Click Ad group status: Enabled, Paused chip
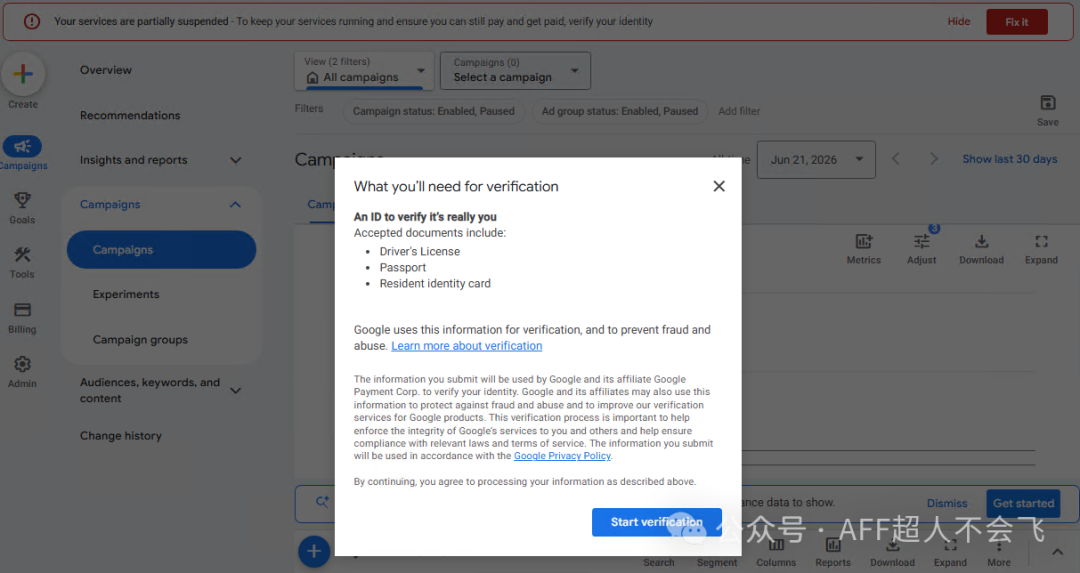1080x573 pixels. pyautogui.click(x=619, y=111)
